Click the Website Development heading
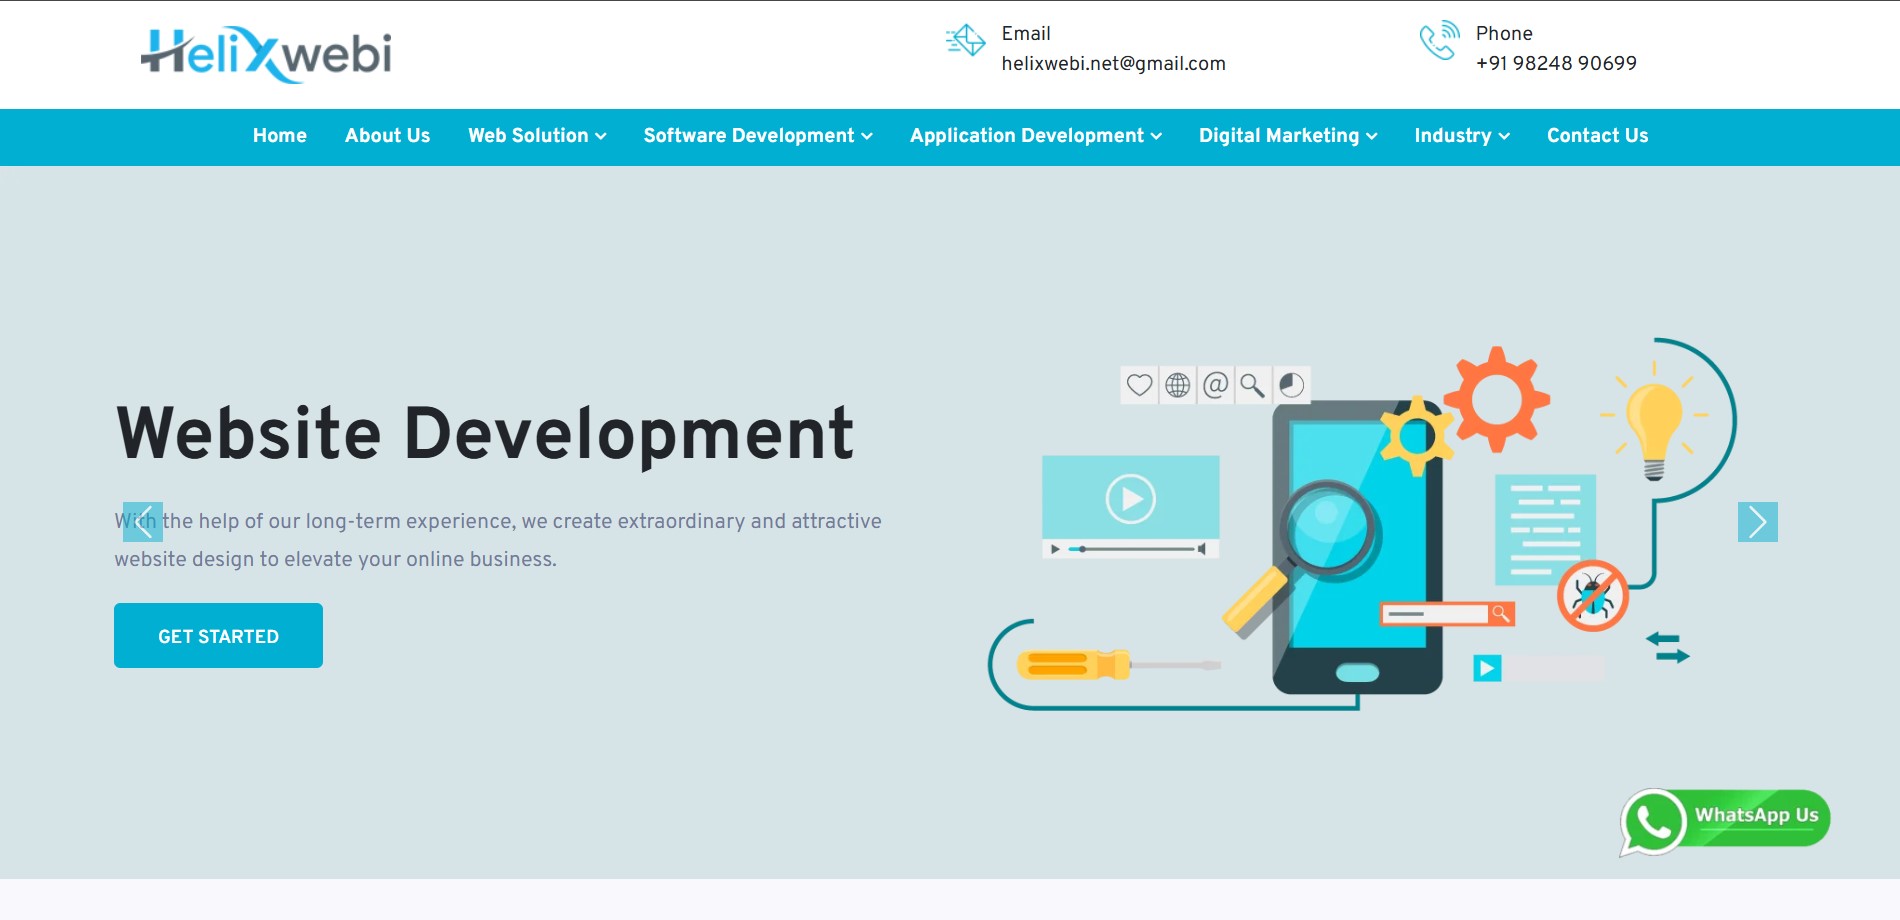This screenshot has width=1900, height=920. coord(485,434)
